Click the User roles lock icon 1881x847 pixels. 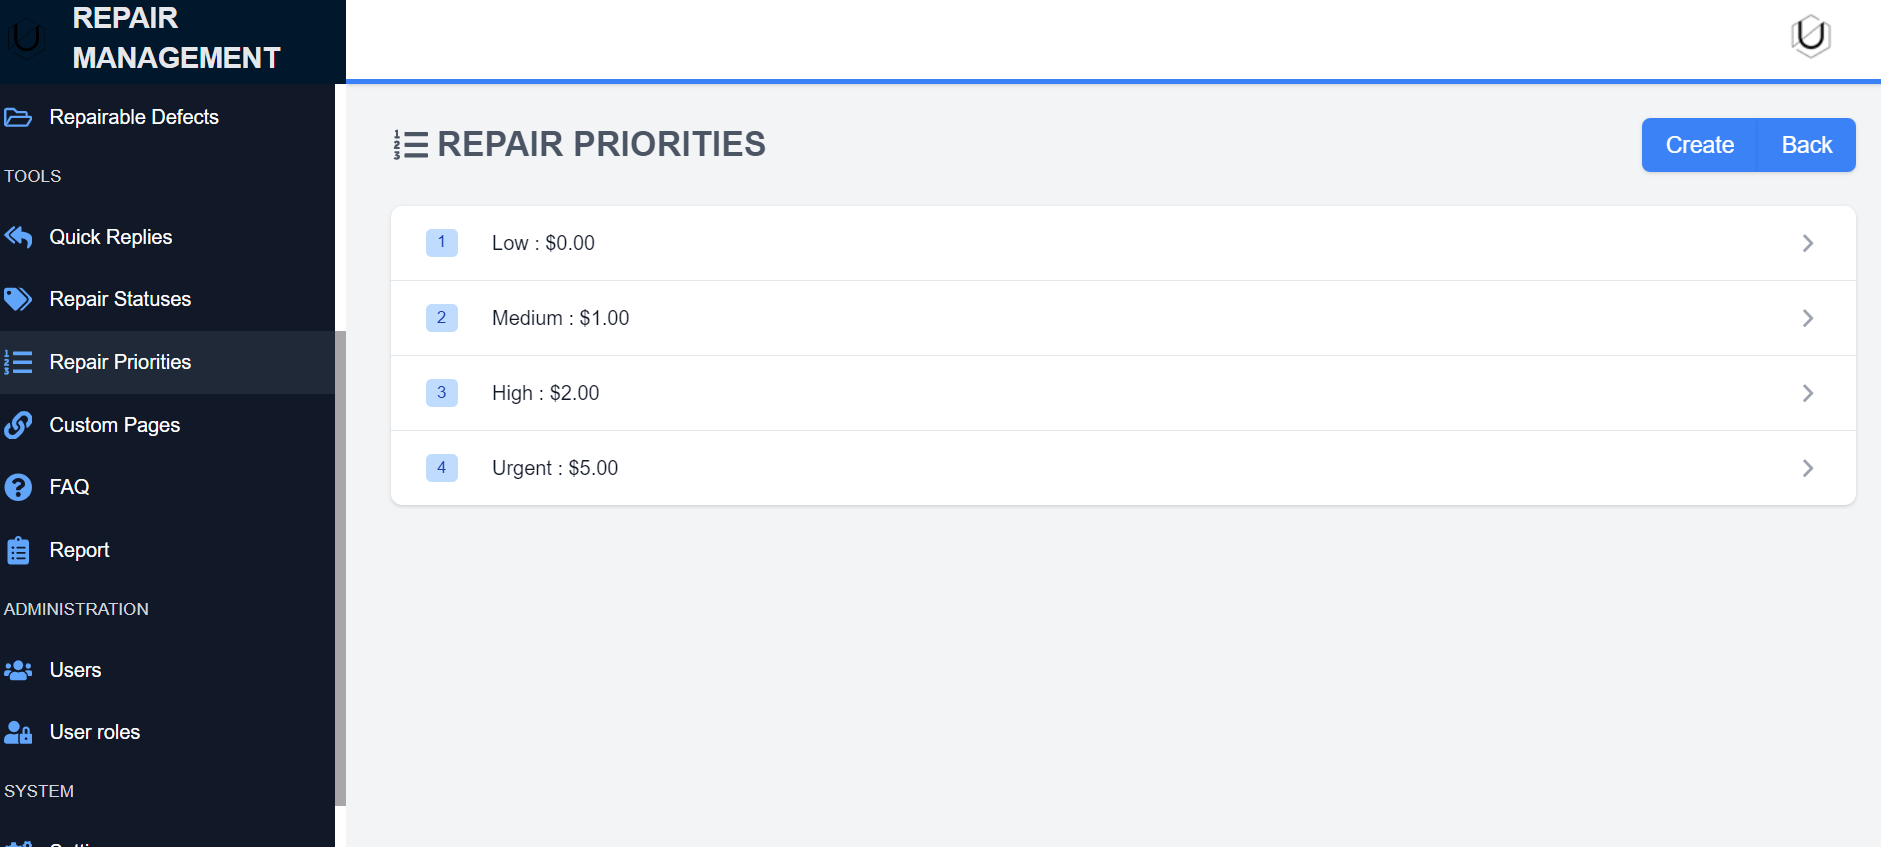(x=18, y=732)
